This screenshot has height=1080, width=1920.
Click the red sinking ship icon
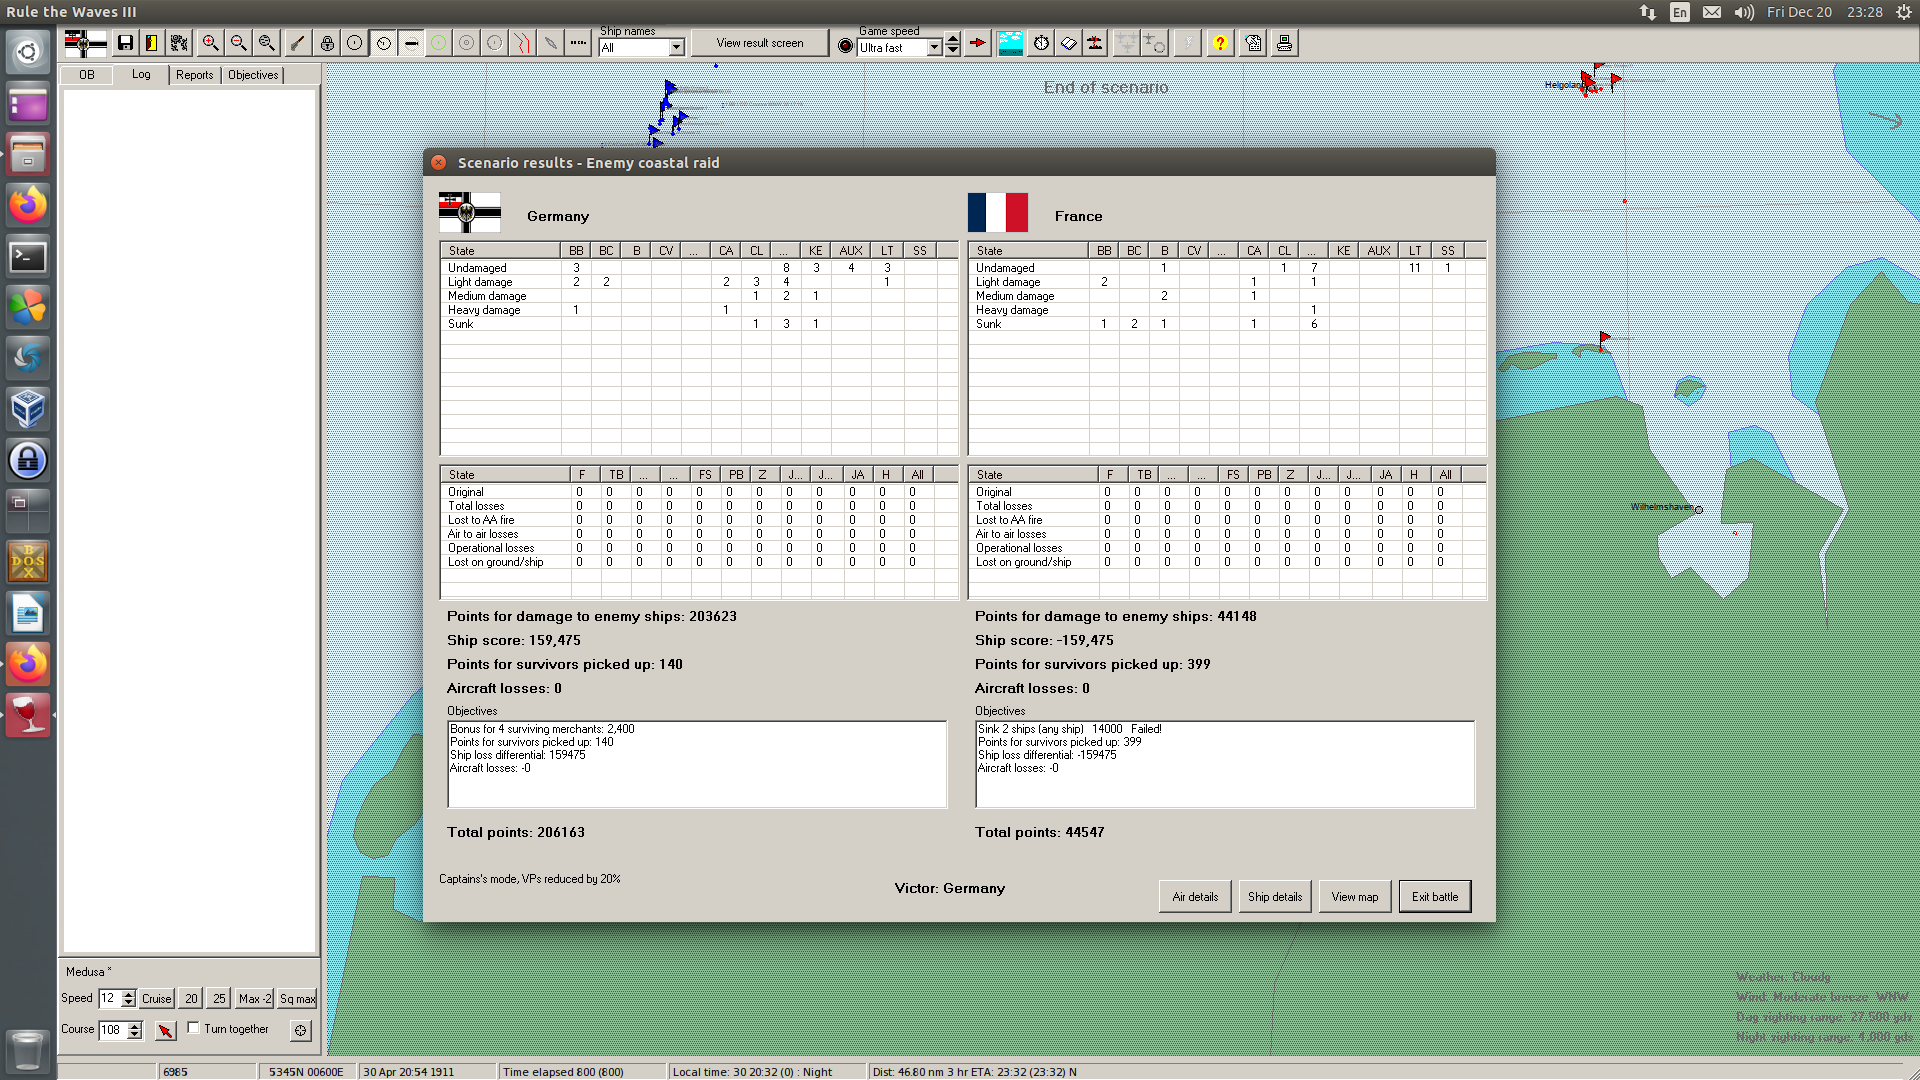click(1096, 43)
